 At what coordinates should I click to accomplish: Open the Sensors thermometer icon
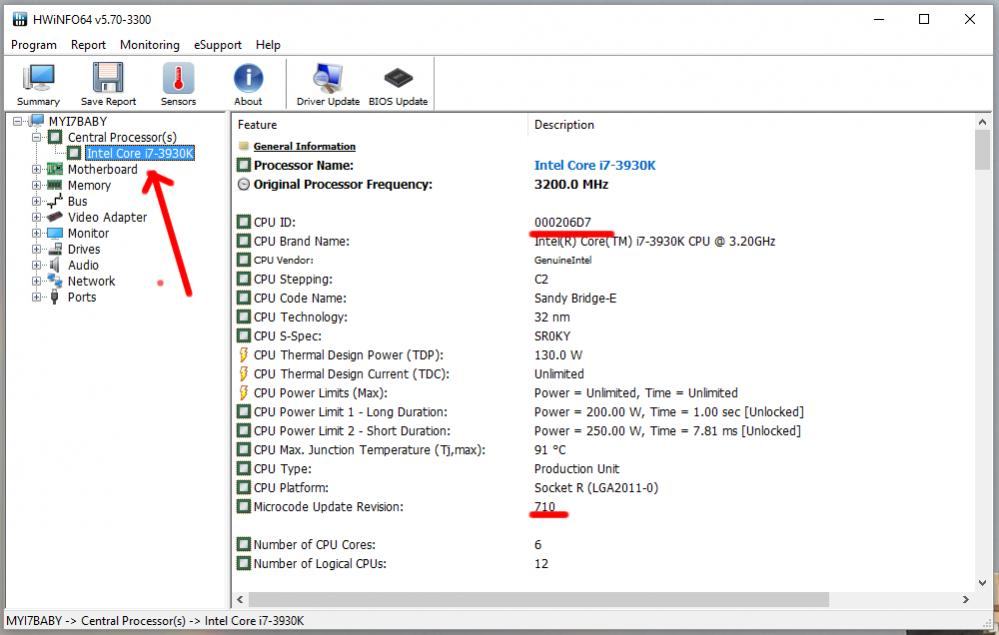[x=178, y=84]
